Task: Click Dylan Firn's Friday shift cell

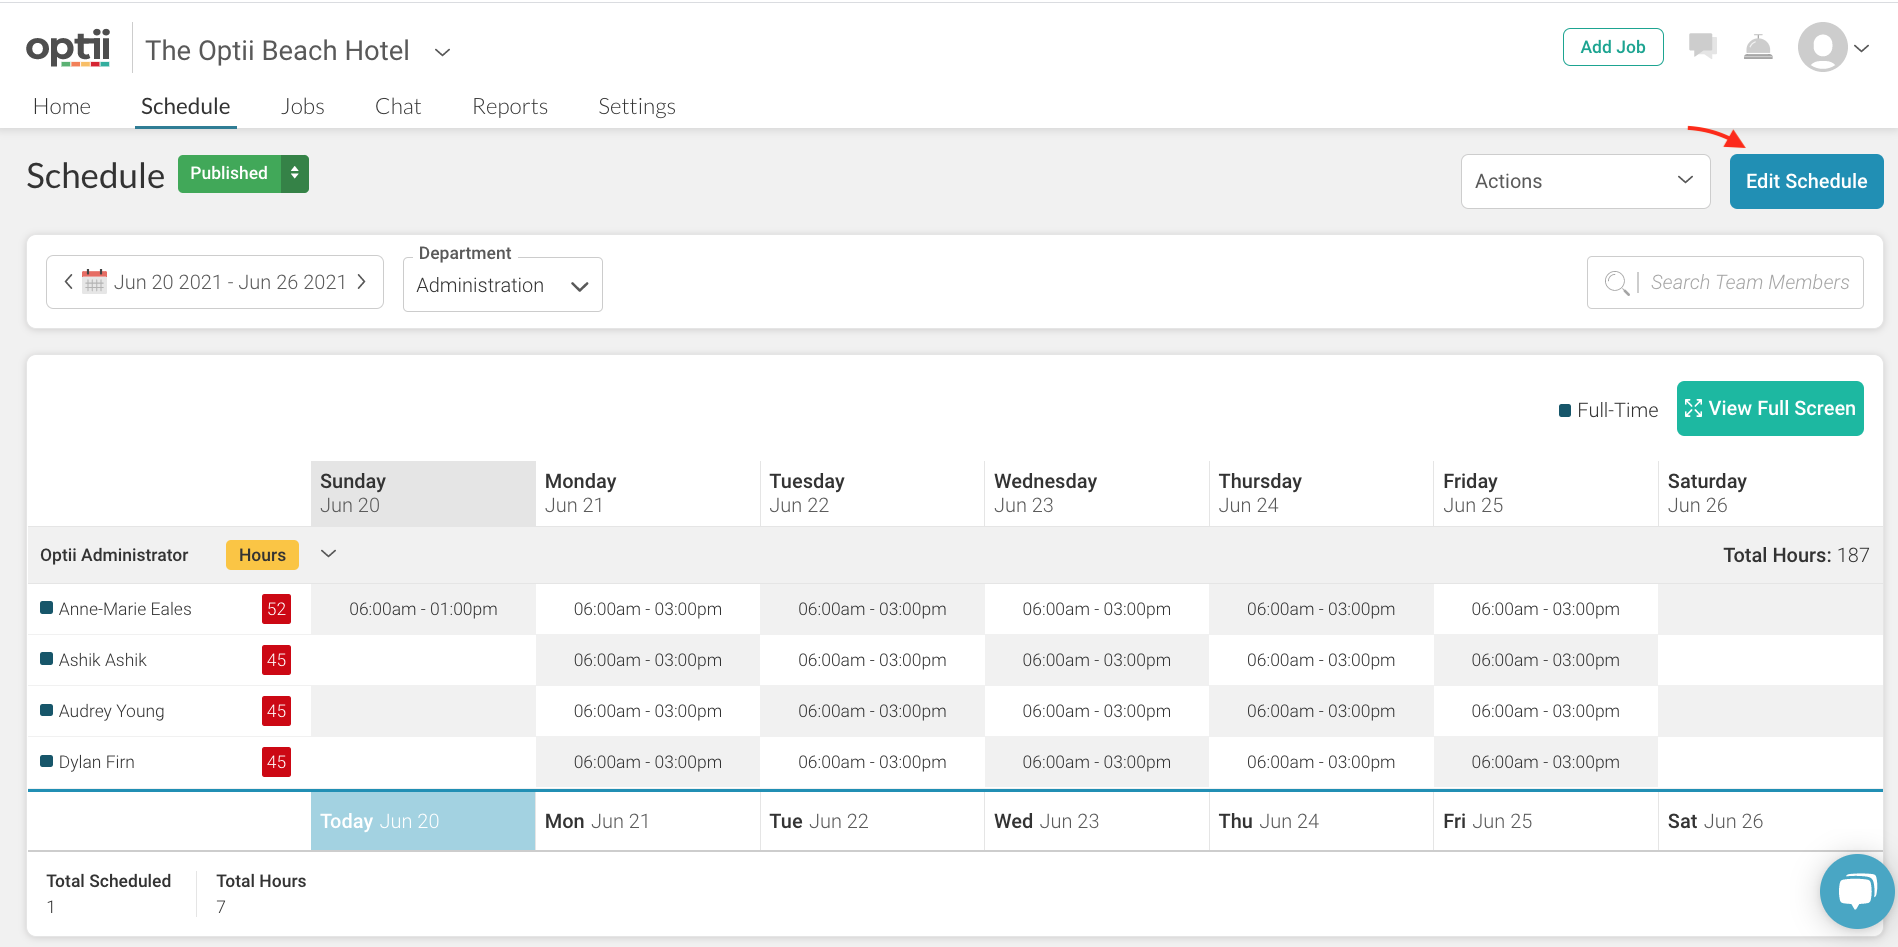Action: 1546,762
